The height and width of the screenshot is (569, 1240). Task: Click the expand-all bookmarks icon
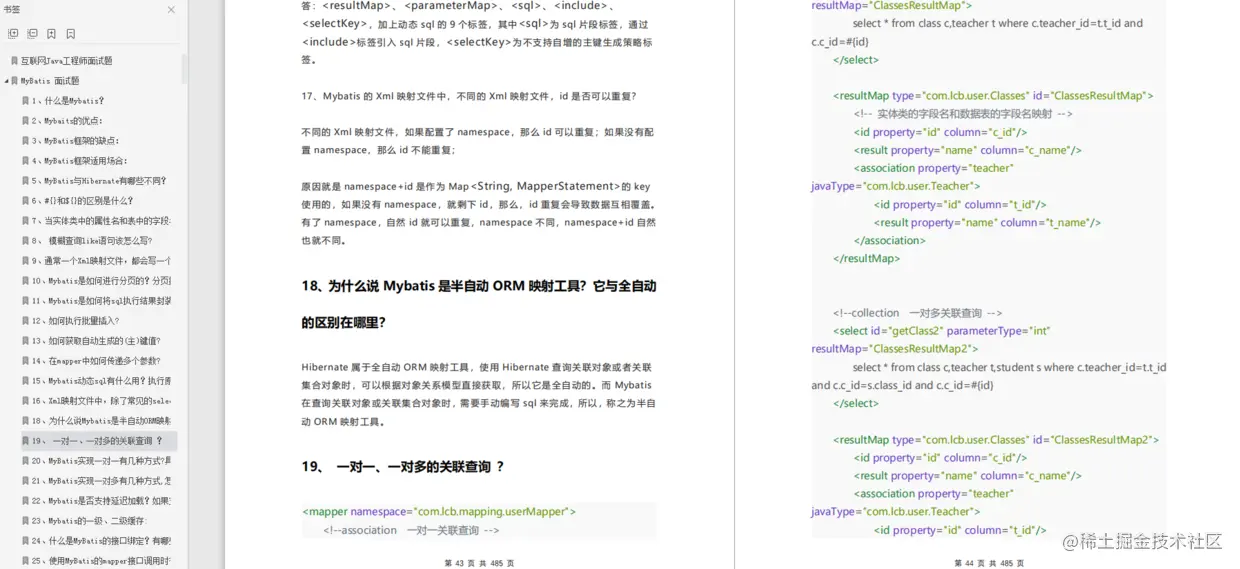click(x=13, y=34)
